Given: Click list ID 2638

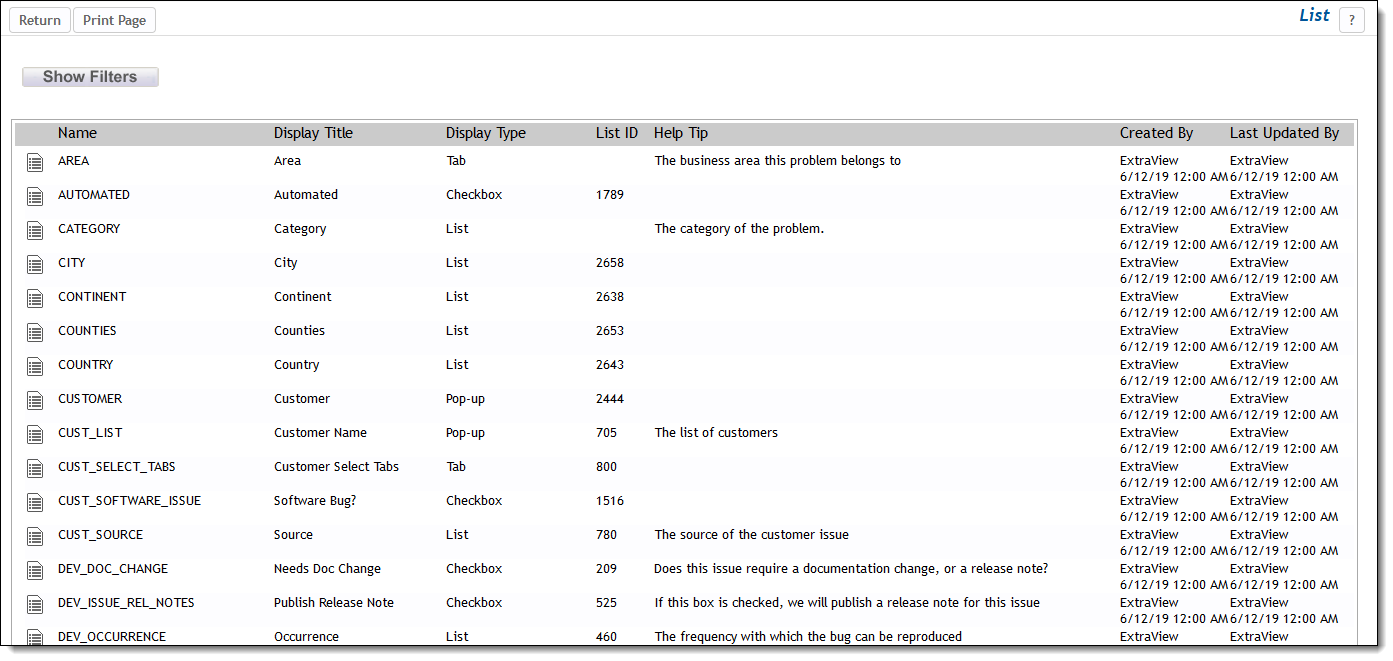Looking at the screenshot, I should [610, 296].
